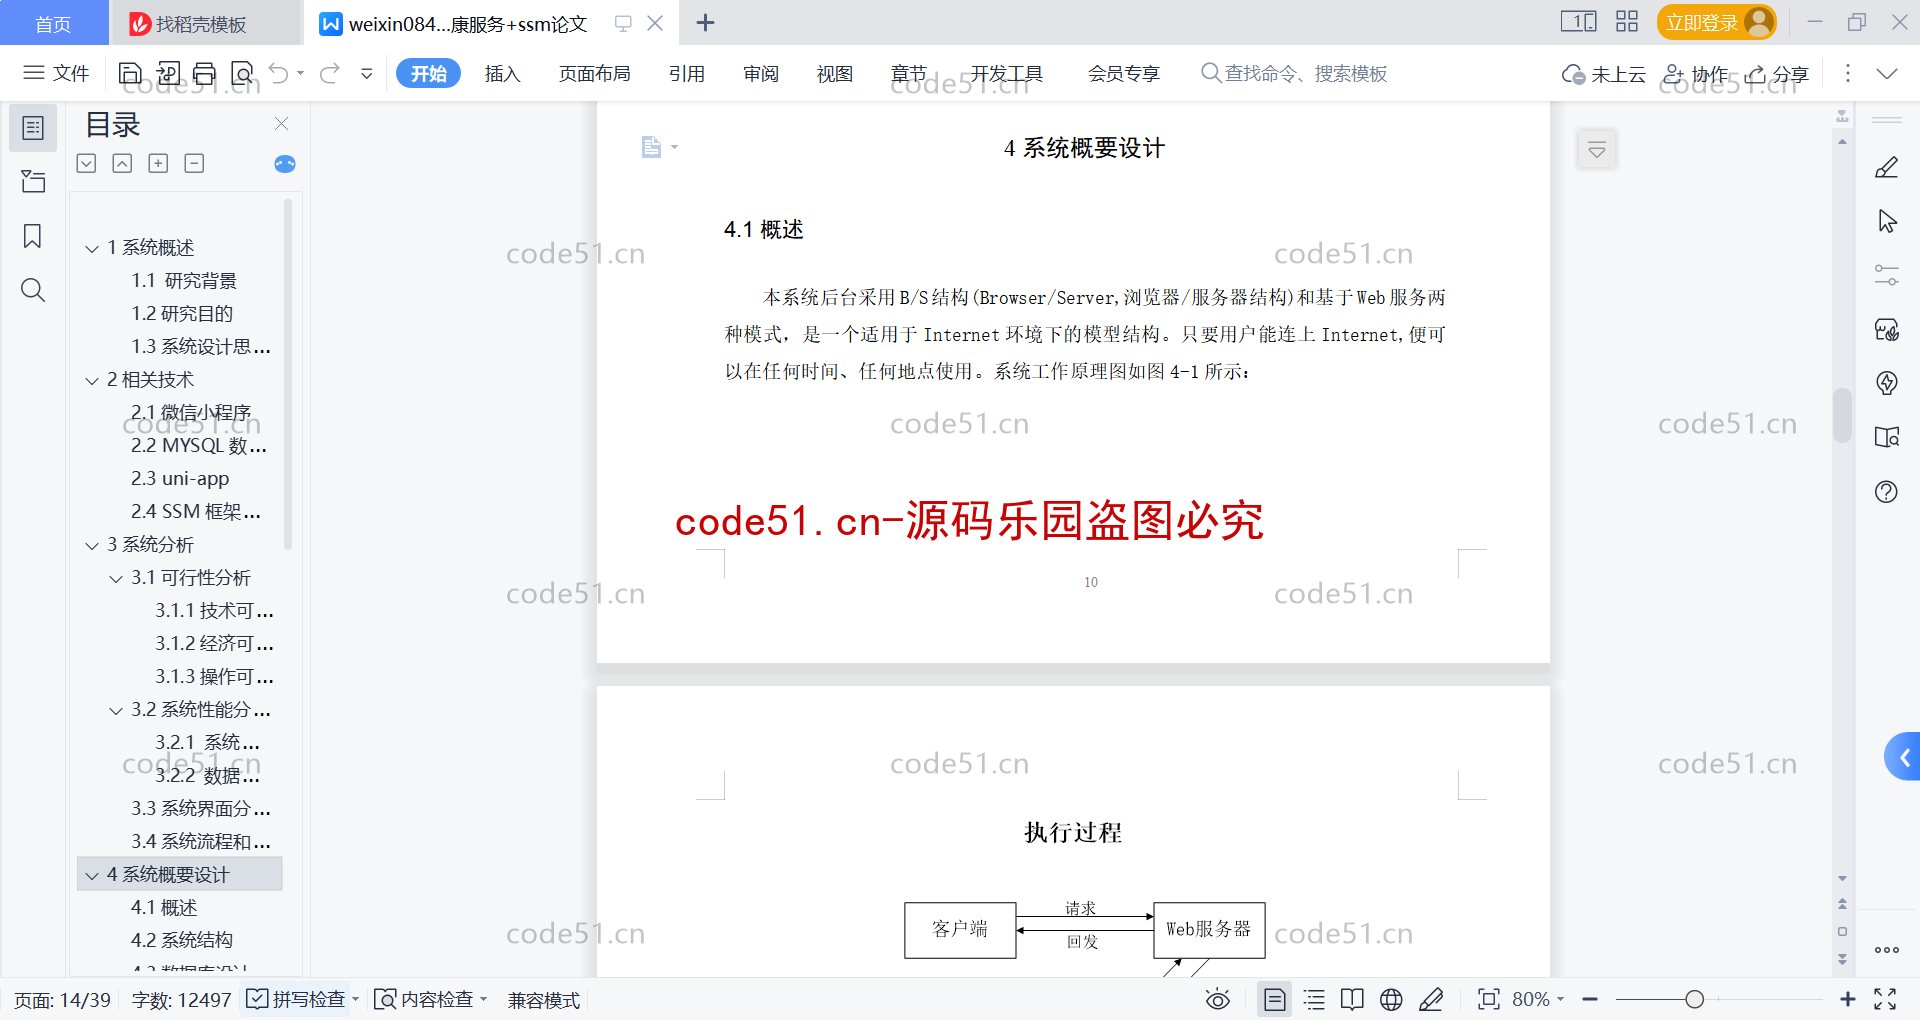This screenshot has width=1920, height=1020.
Task: Close the 目录 panel
Action: [282, 123]
